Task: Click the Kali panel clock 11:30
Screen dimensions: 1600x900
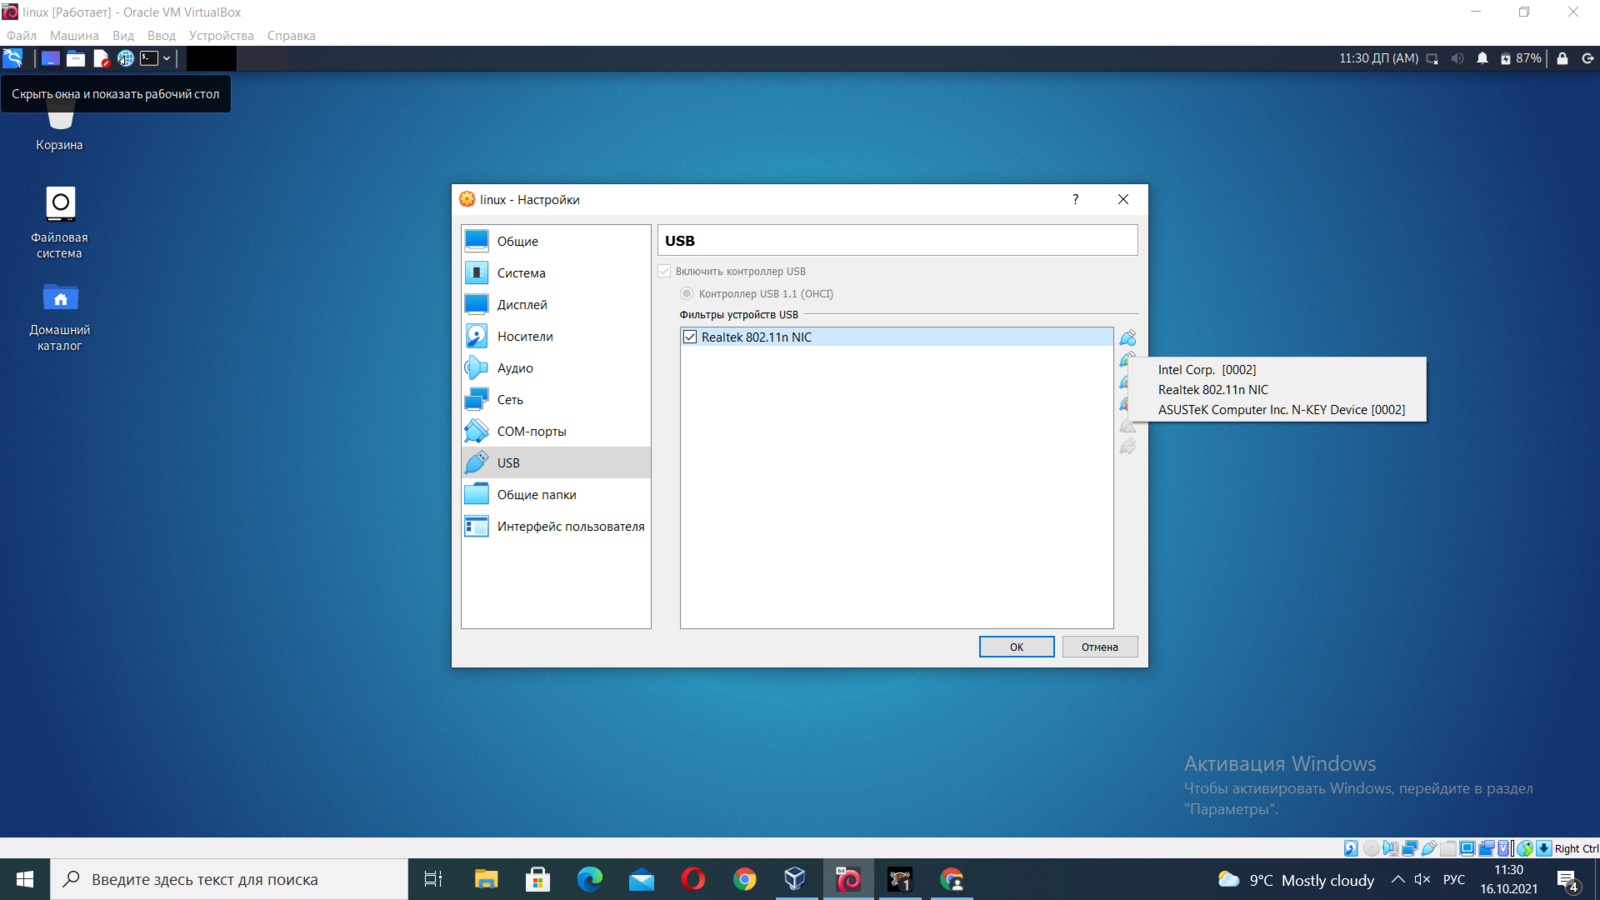Action: pyautogui.click(x=1379, y=58)
